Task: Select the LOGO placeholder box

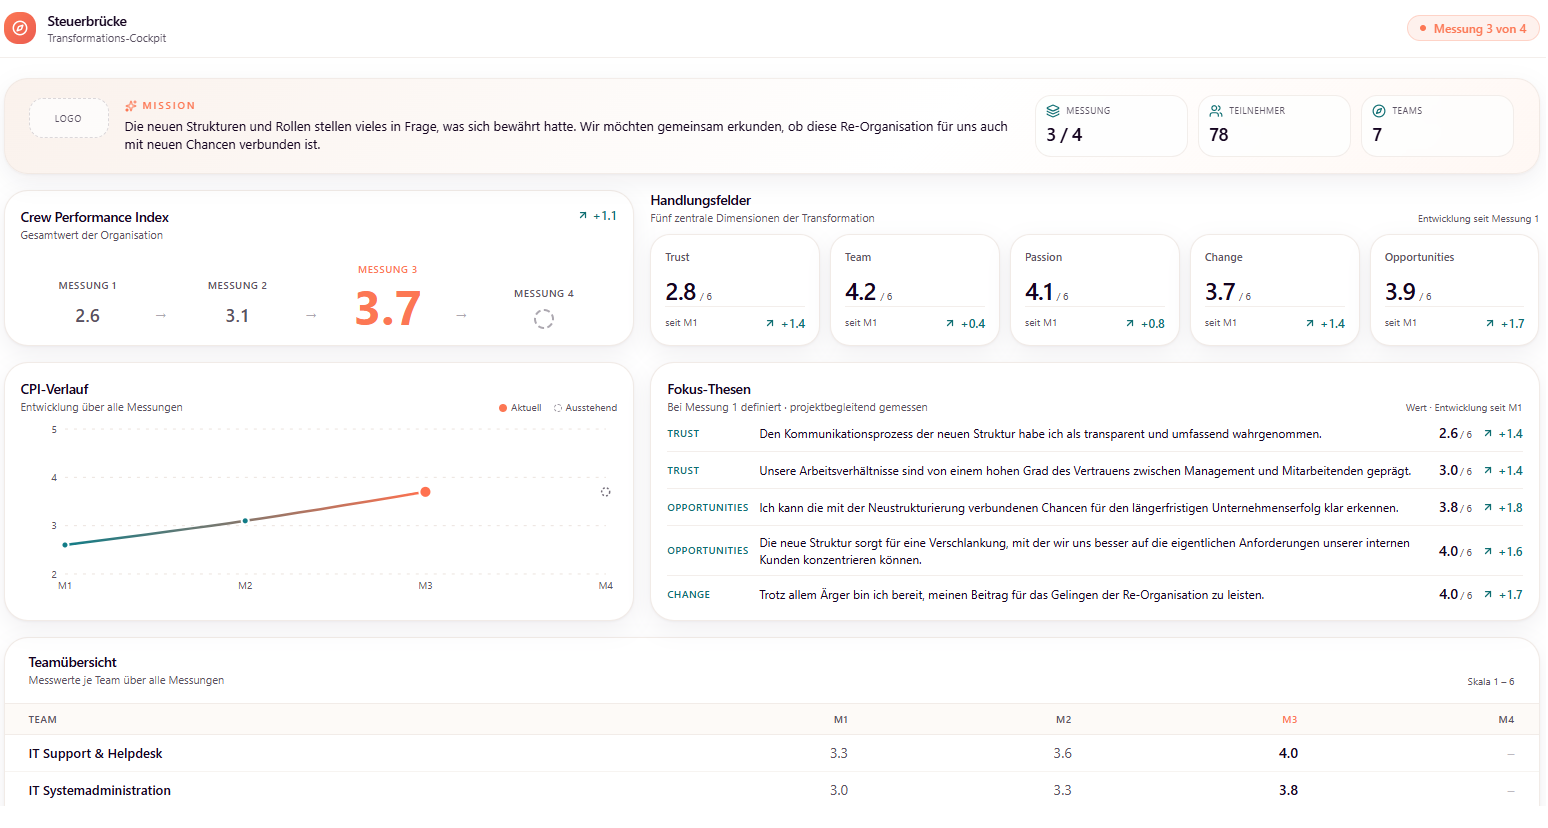Action: click(x=69, y=118)
